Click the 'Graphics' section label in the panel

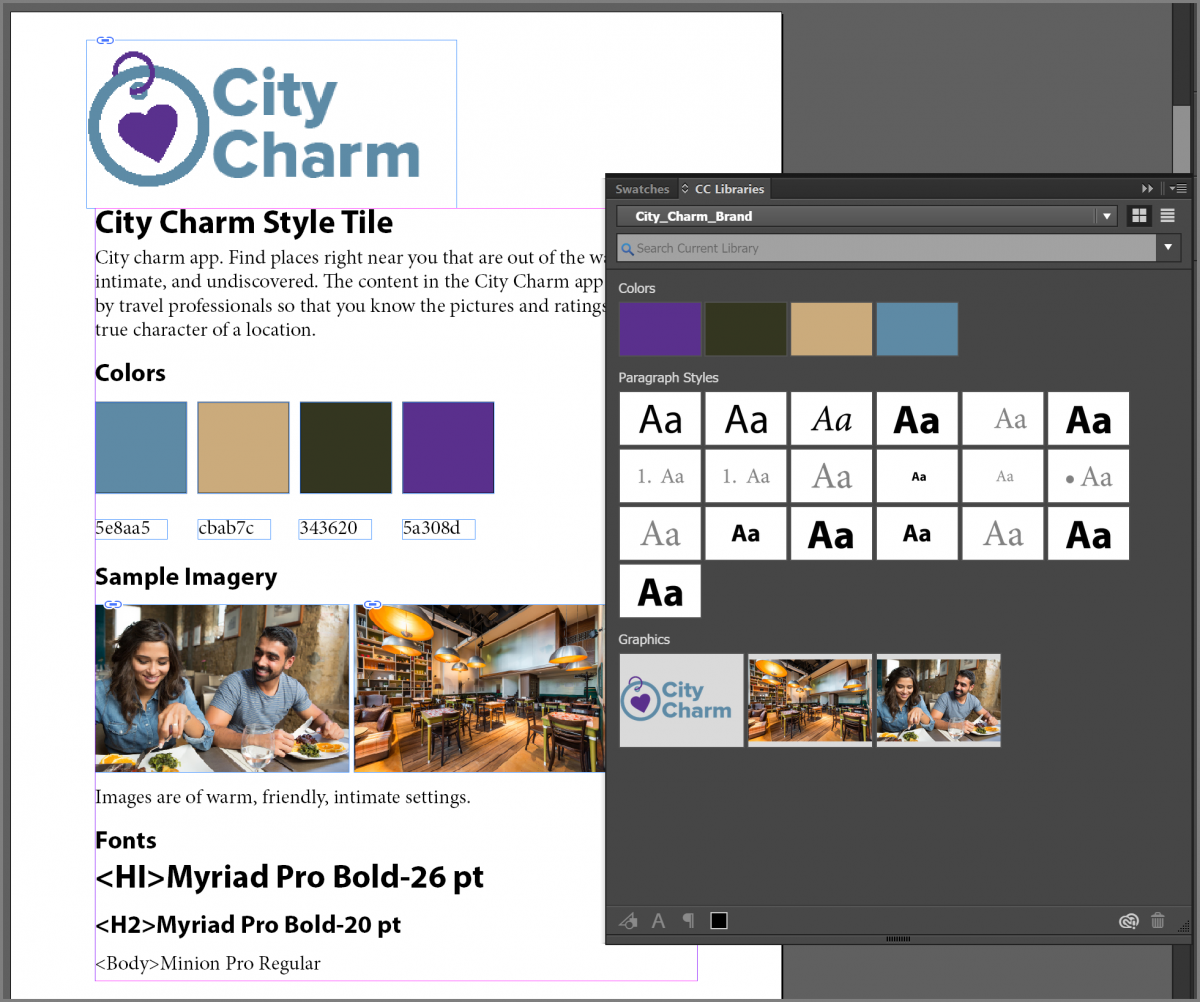tap(644, 640)
